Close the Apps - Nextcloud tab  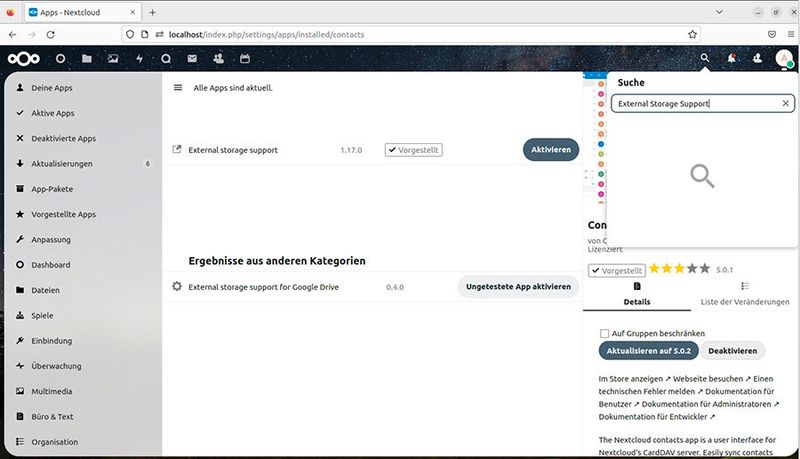(x=133, y=12)
